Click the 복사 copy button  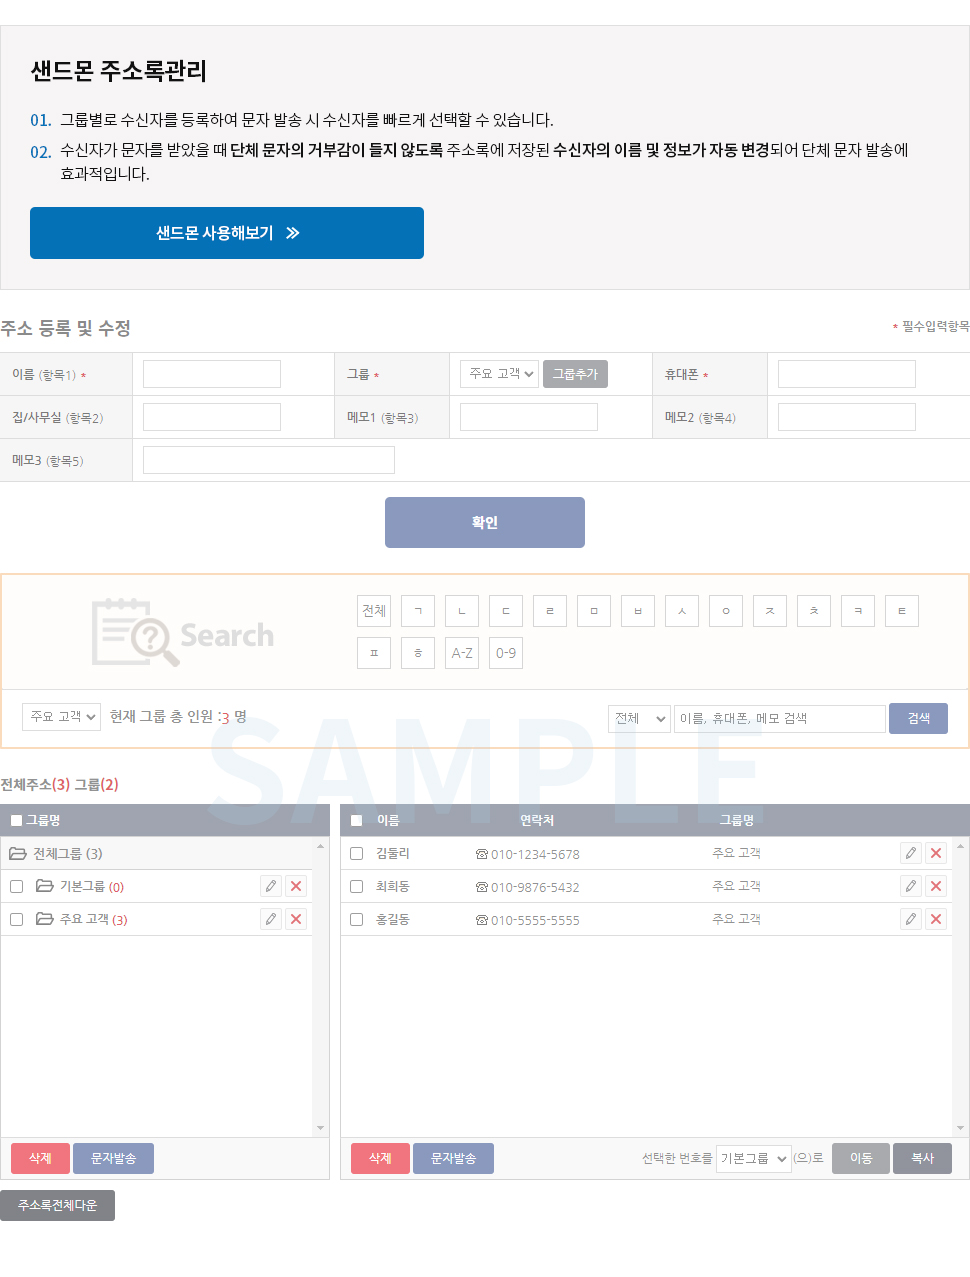(x=922, y=1158)
